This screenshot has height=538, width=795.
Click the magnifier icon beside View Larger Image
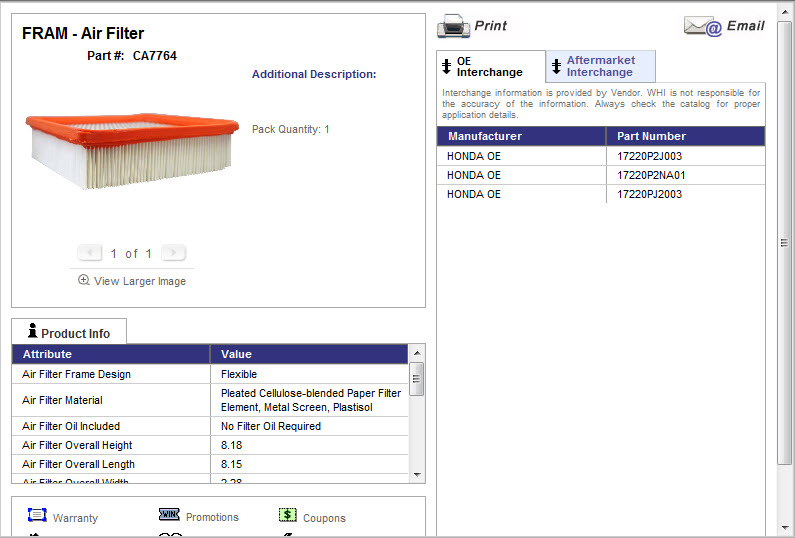click(x=84, y=281)
